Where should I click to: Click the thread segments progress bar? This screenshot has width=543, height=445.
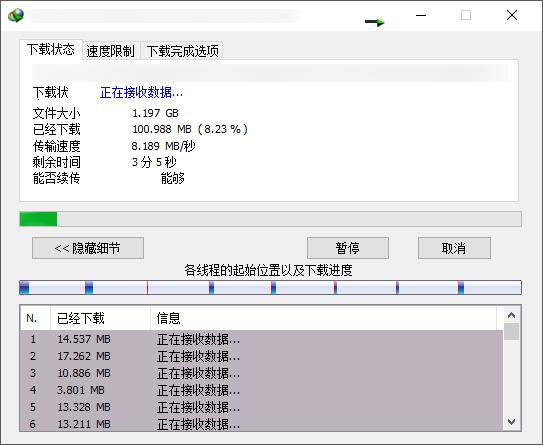(x=270, y=288)
